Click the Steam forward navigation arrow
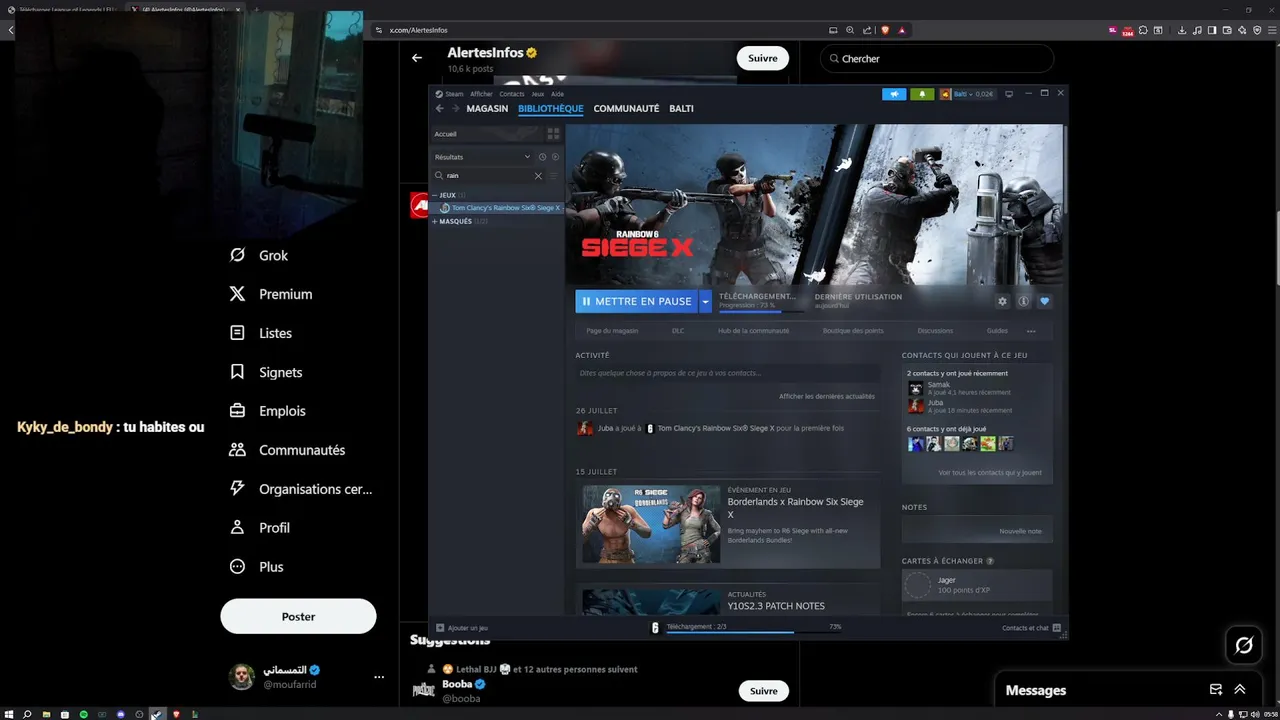Screen dimensions: 1280x720 click(455, 108)
